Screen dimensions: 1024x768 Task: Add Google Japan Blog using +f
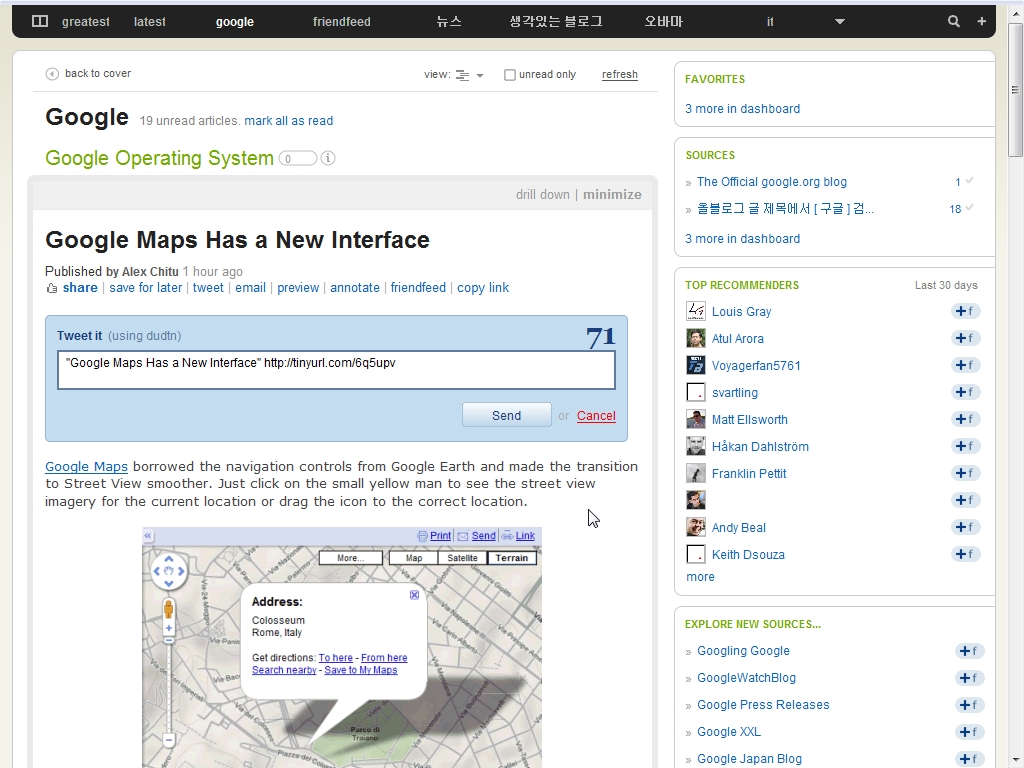pyautogui.click(x=969, y=759)
